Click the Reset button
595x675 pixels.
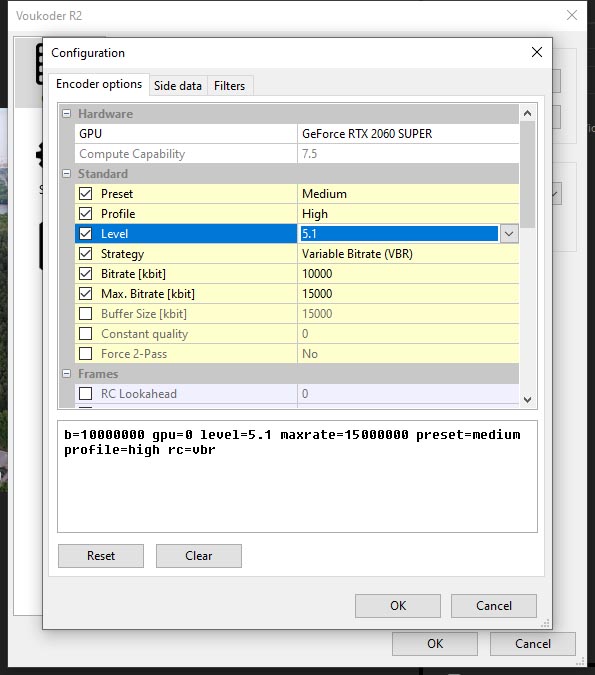(101, 556)
